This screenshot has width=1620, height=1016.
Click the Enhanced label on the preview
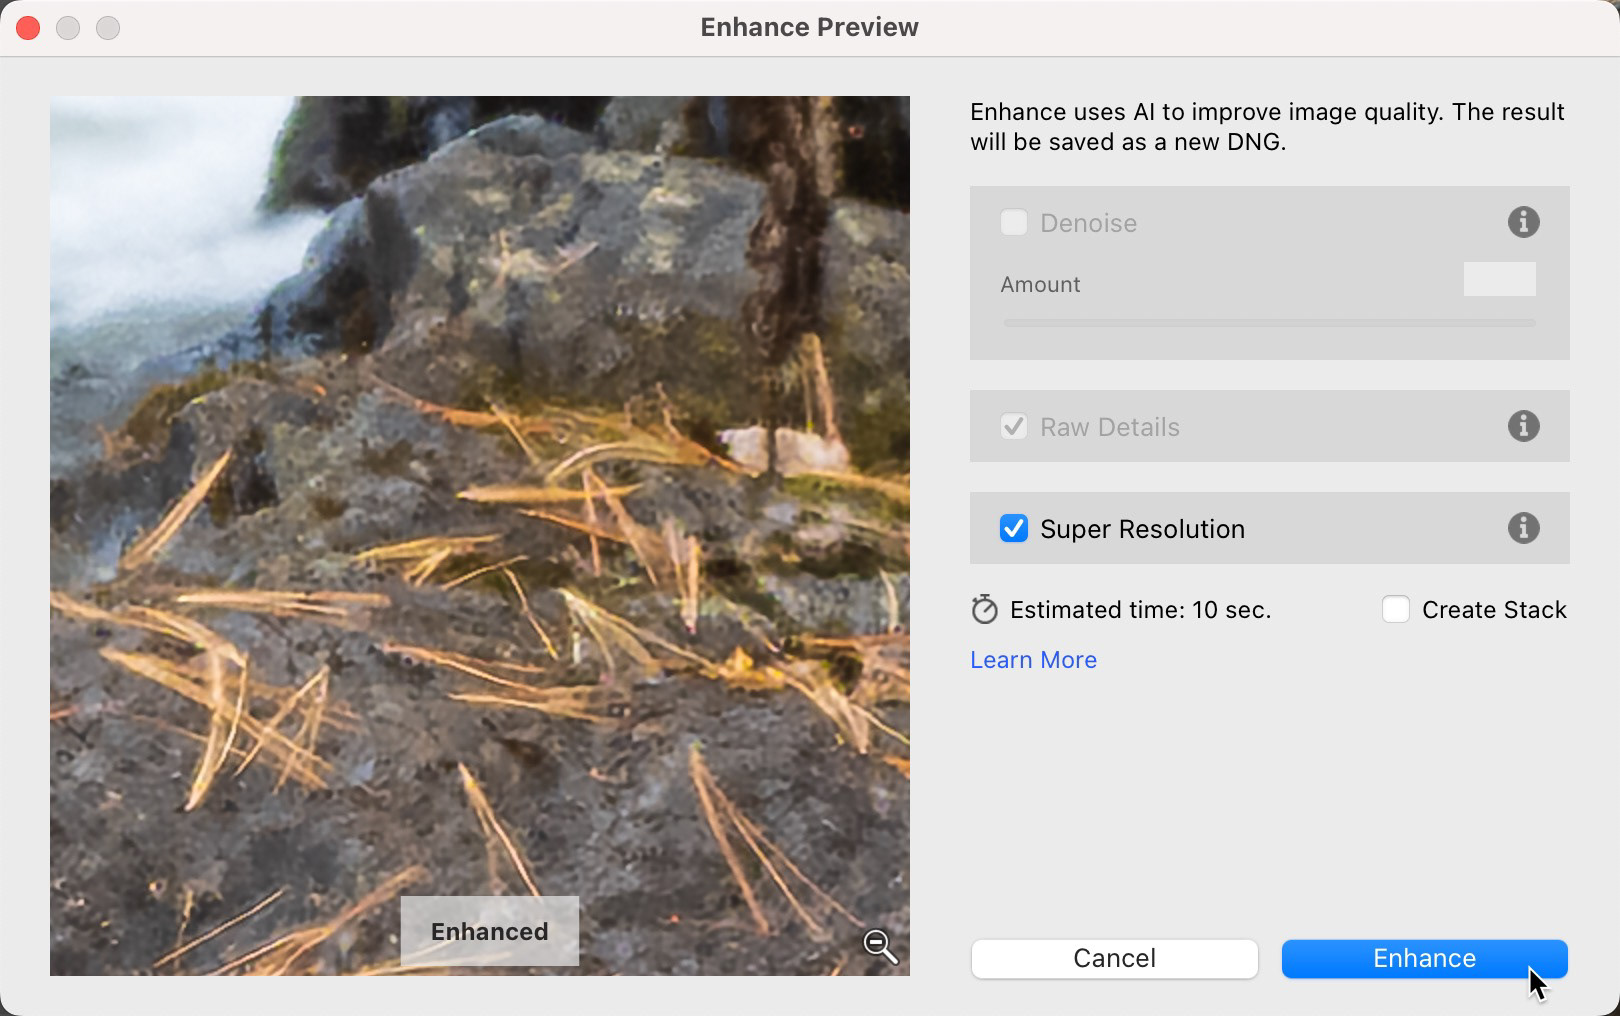tap(490, 931)
